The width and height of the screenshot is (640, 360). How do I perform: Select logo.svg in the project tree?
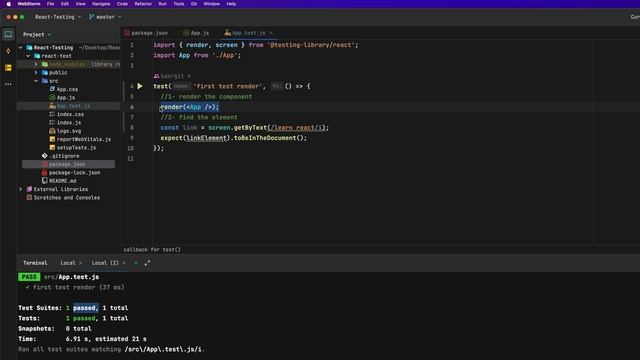(69, 131)
